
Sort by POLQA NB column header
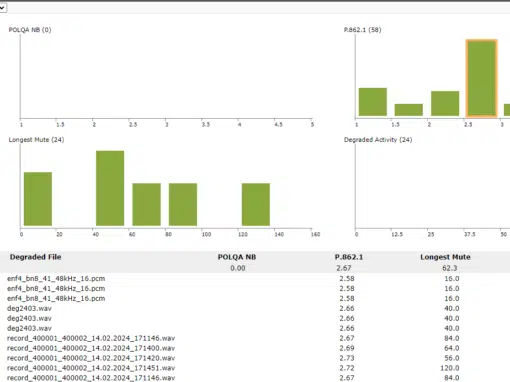coord(237,257)
